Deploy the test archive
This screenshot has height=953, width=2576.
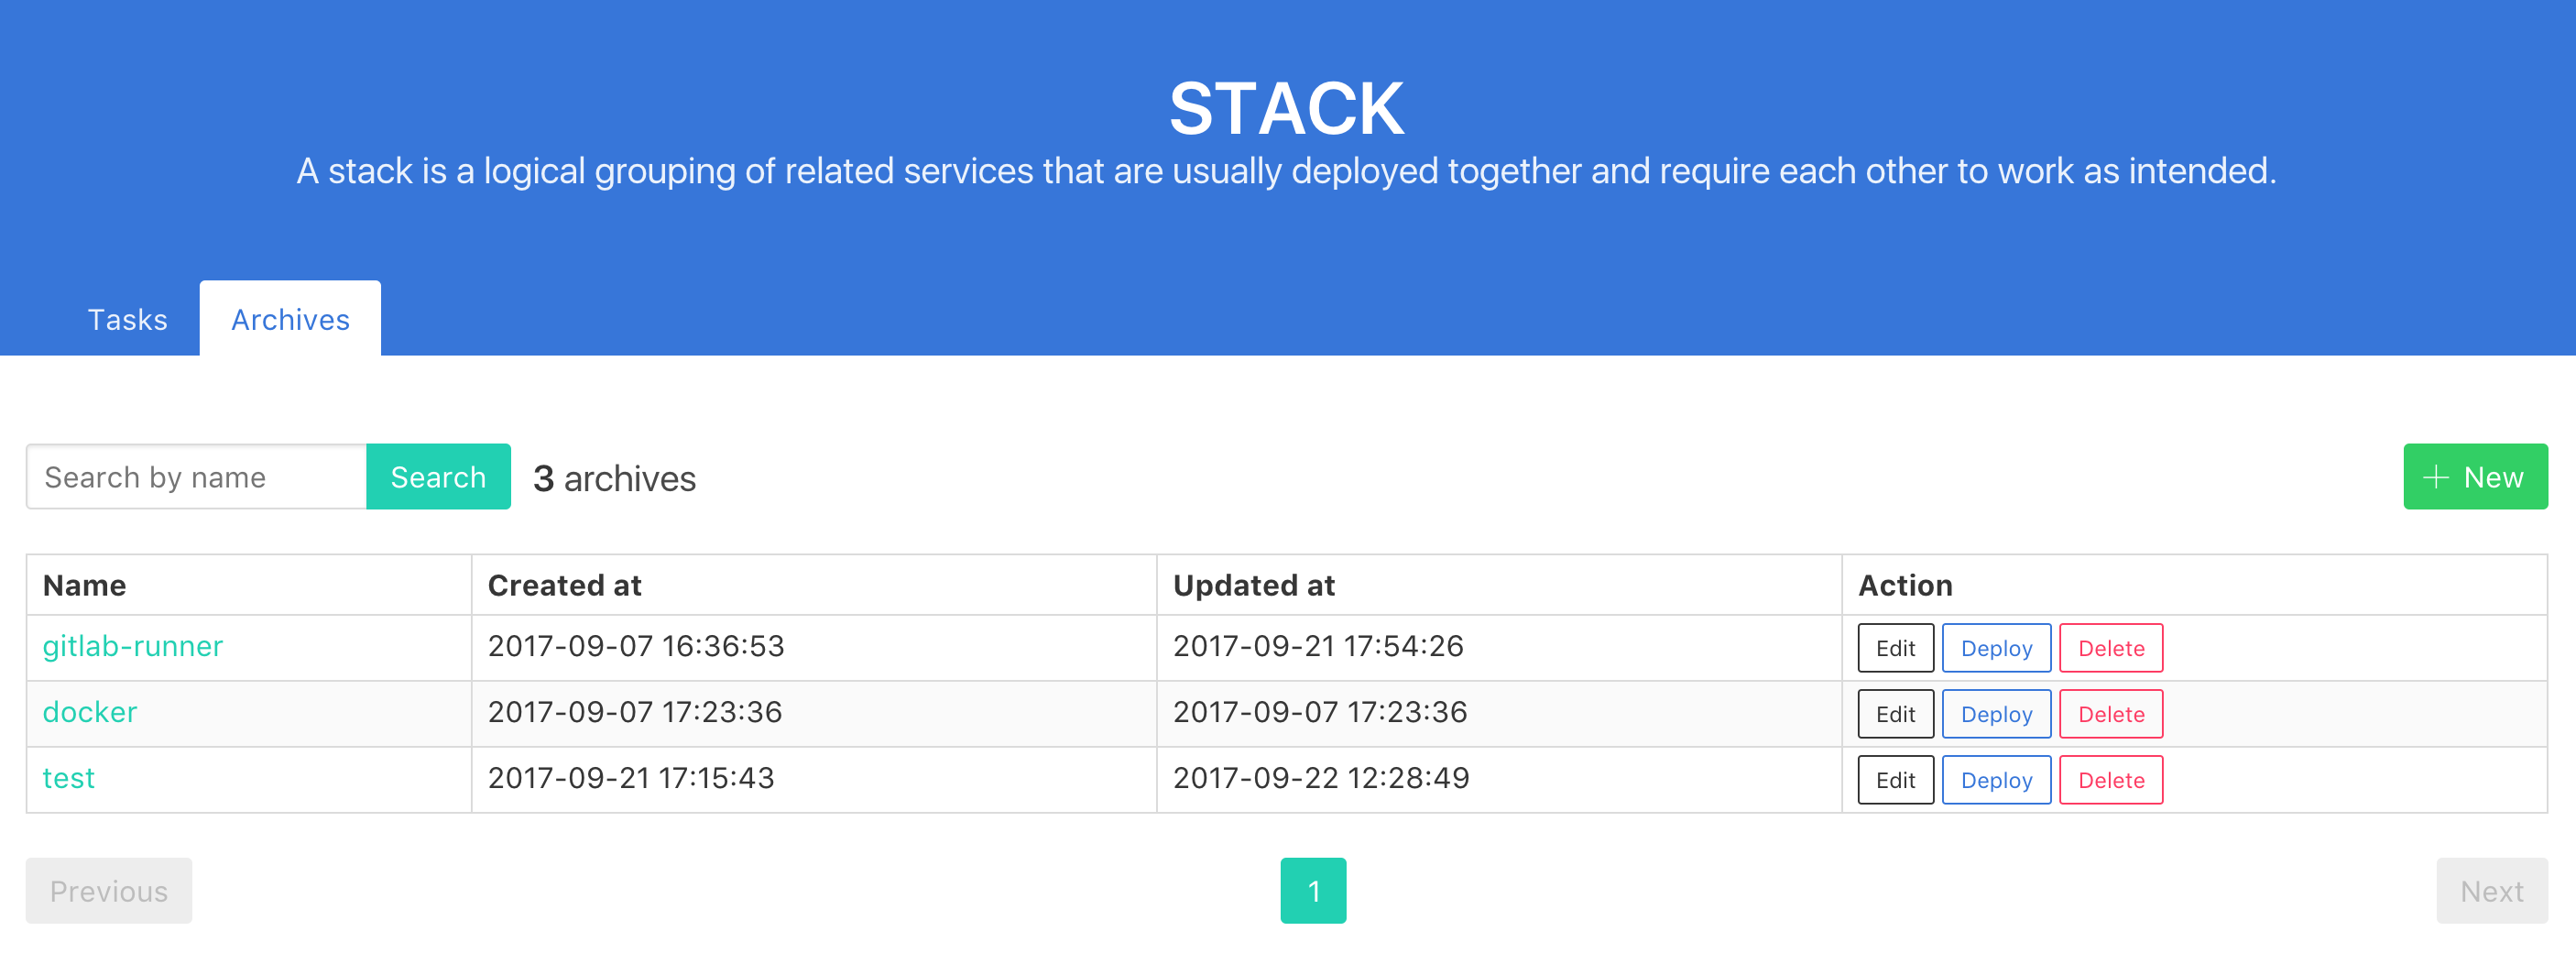pos(1996,780)
